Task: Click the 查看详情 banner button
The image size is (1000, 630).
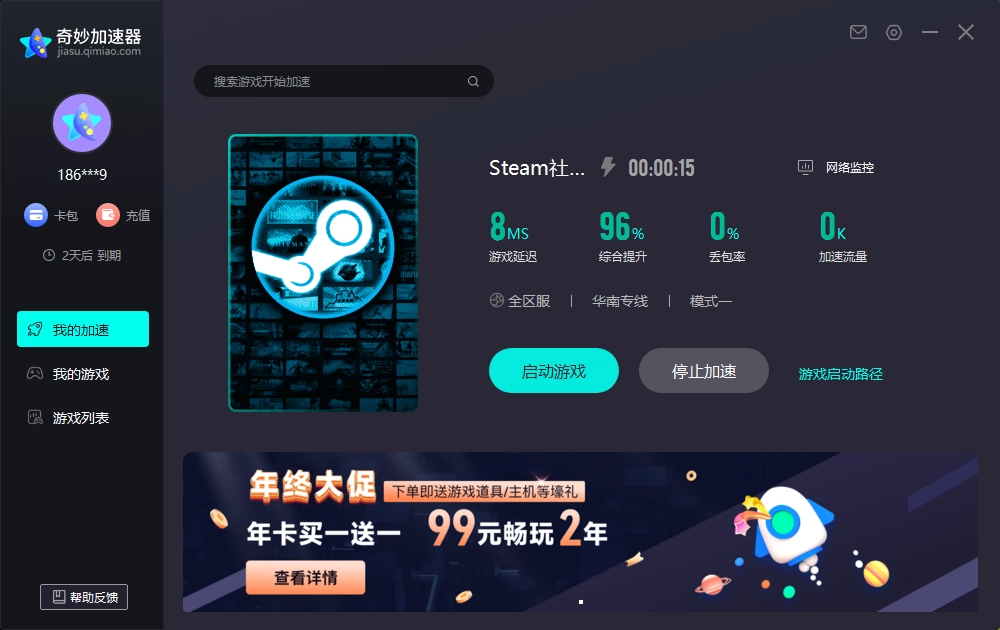Action: pyautogui.click(x=305, y=577)
